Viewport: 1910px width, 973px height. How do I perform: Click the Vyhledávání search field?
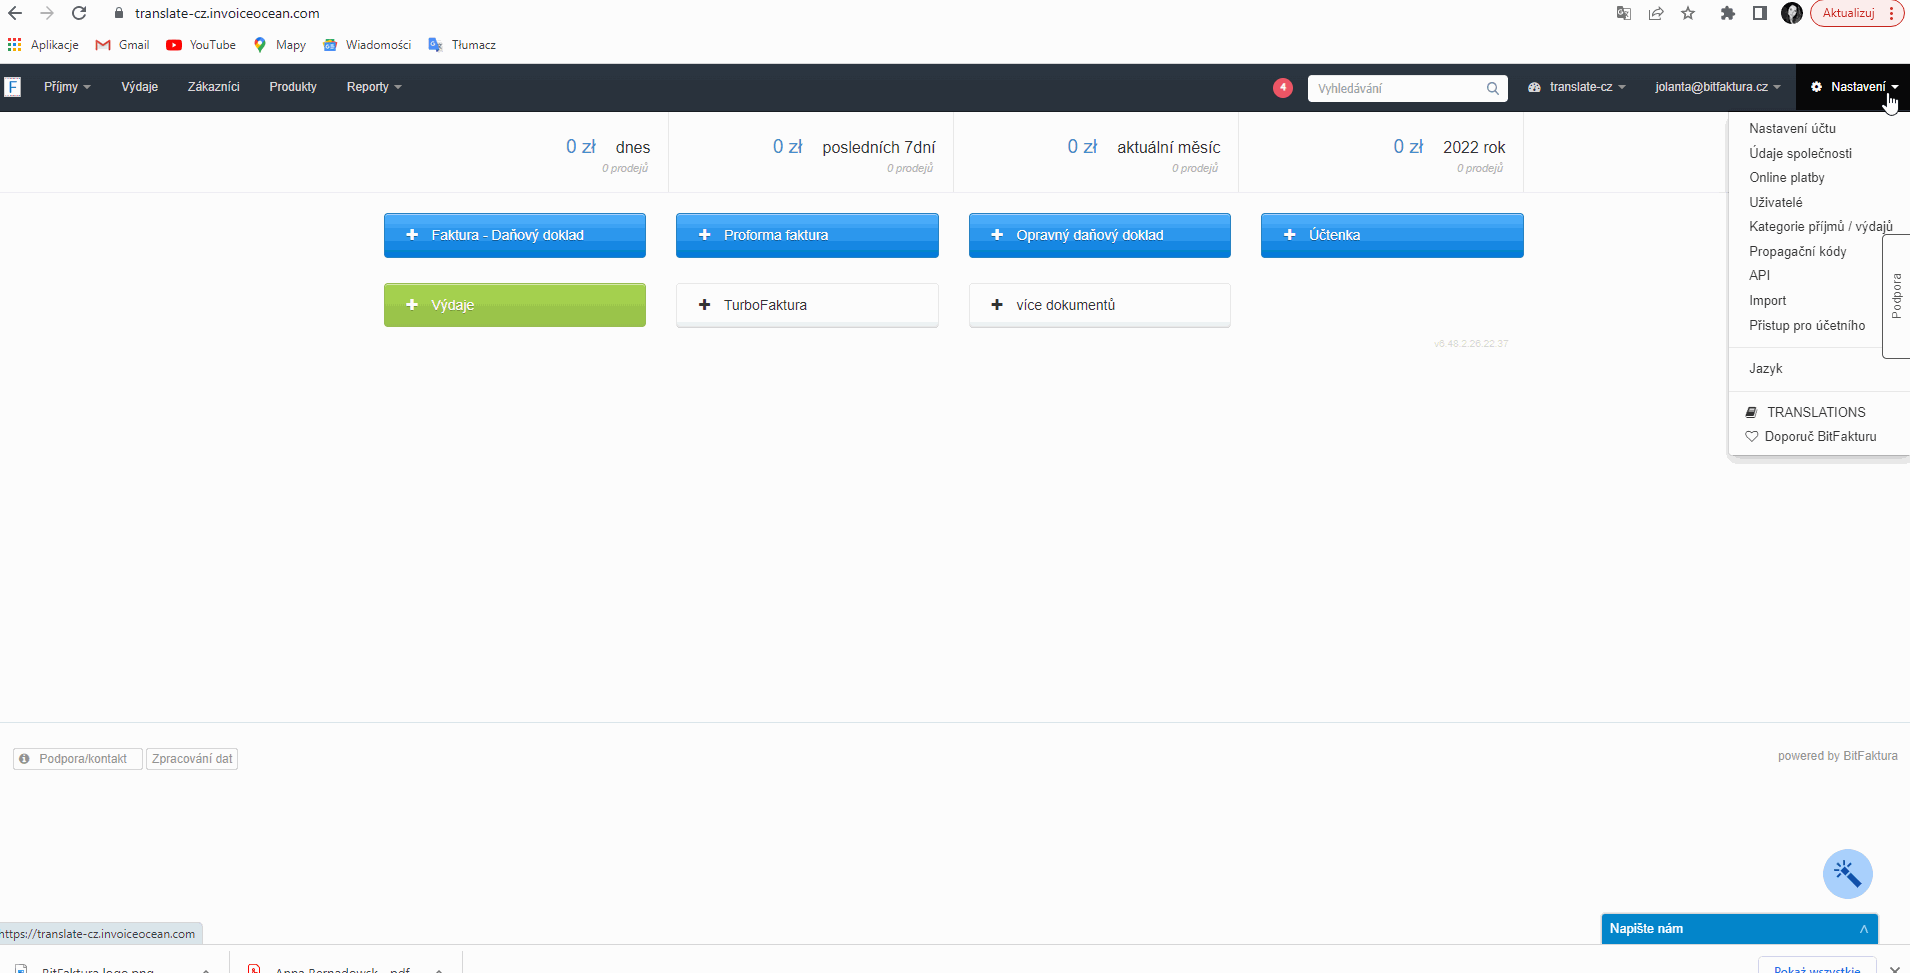click(1397, 88)
